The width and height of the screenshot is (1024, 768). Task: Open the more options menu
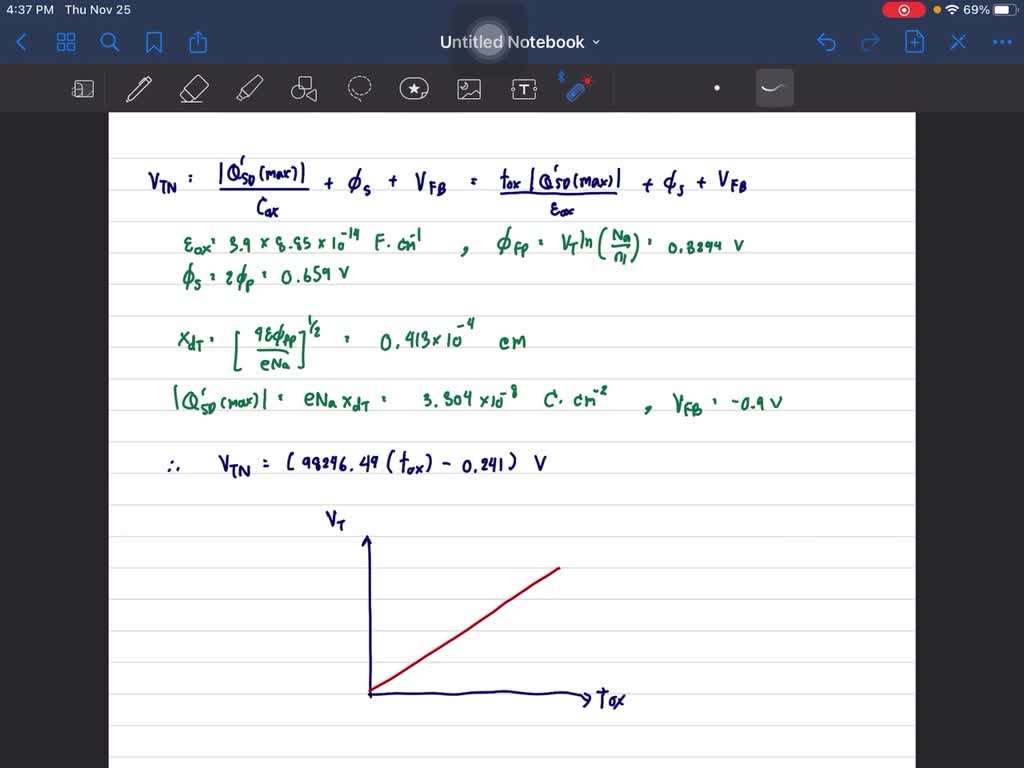tap(1003, 42)
